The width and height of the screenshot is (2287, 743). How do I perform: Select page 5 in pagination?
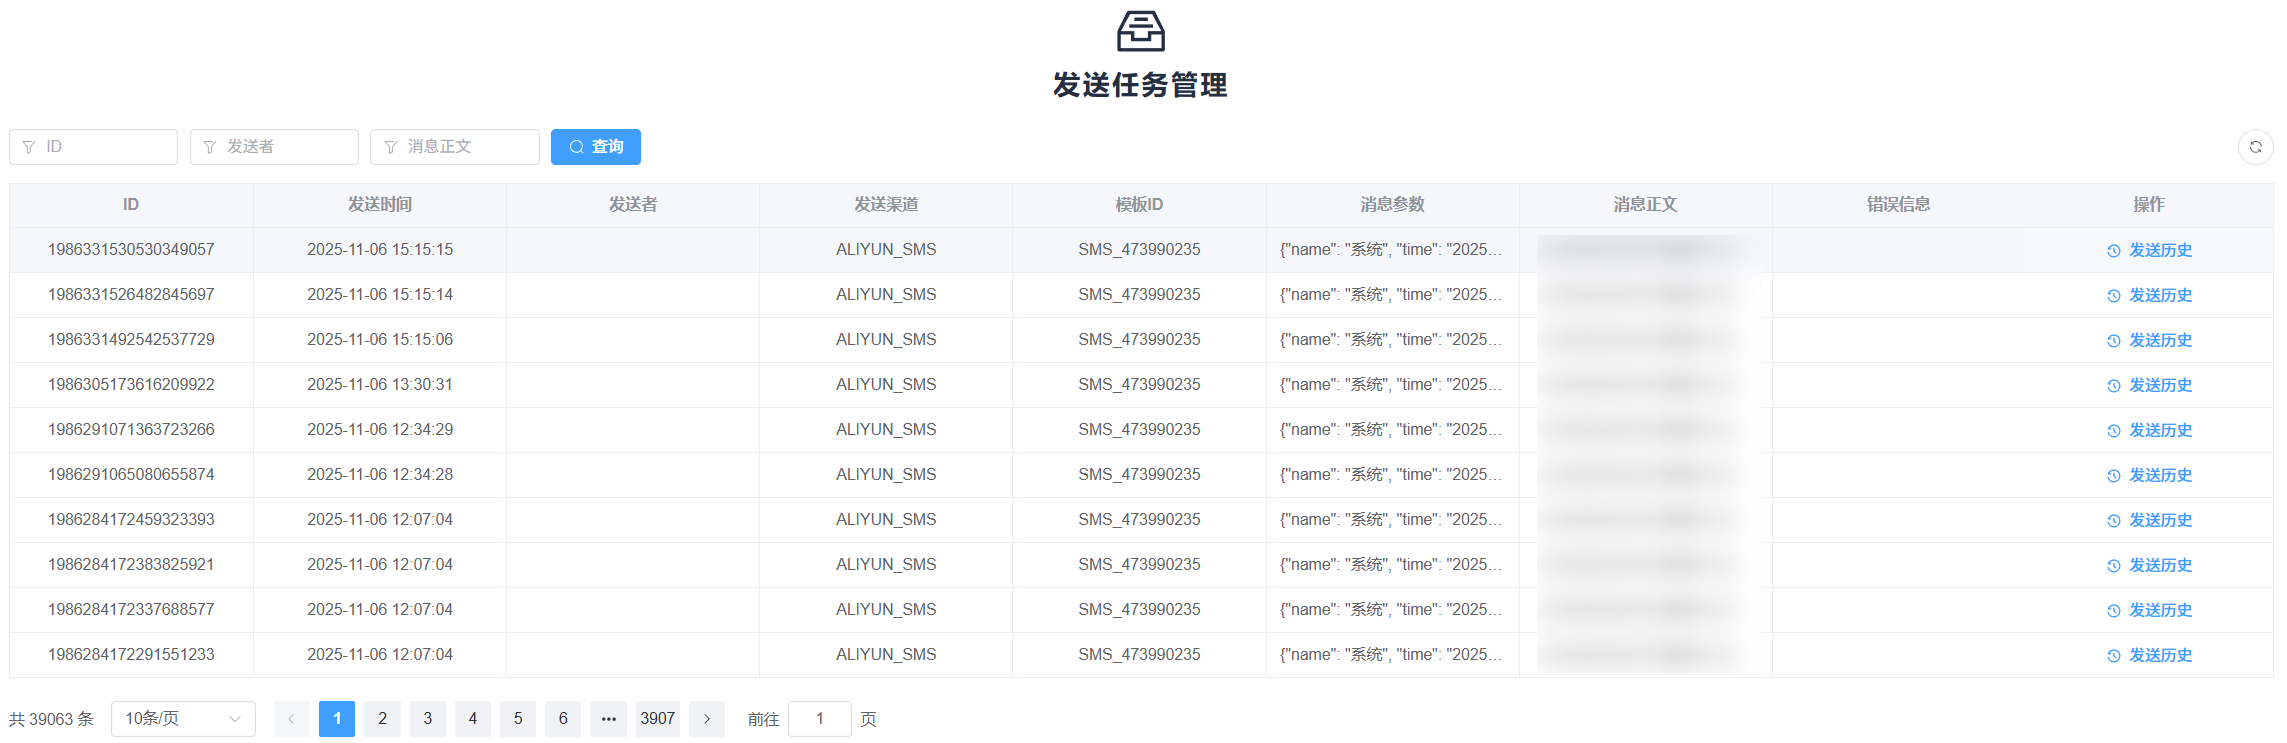click(x=518, y=719)
